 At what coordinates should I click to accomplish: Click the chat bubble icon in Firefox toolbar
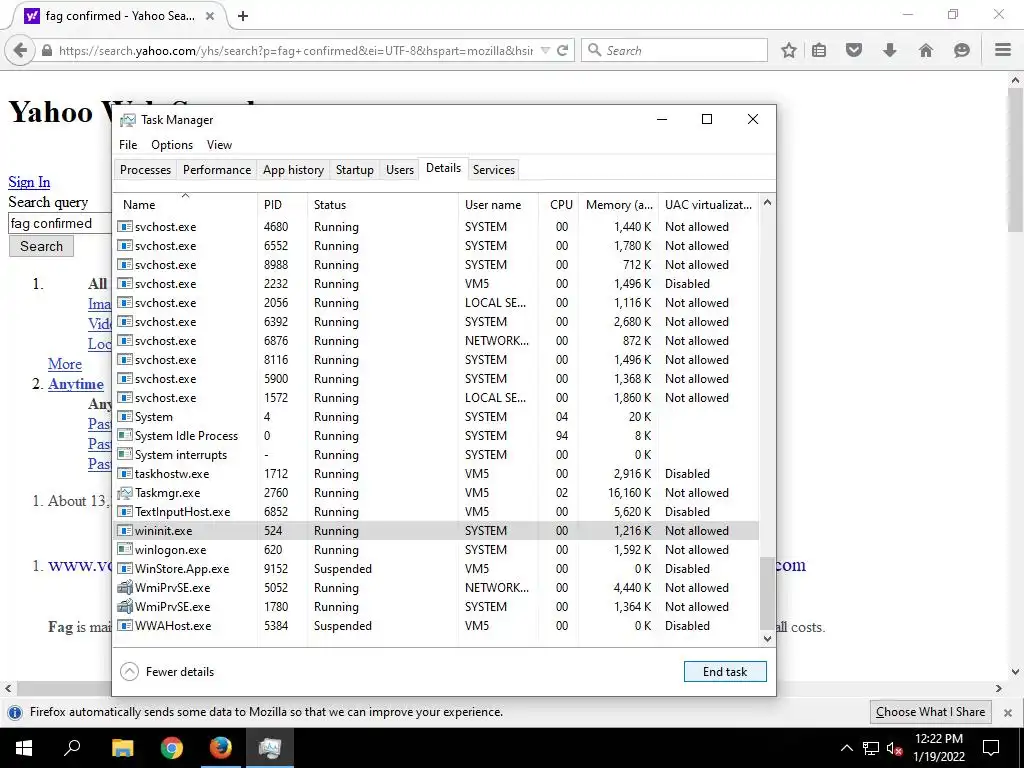click(x=961, y=50)
